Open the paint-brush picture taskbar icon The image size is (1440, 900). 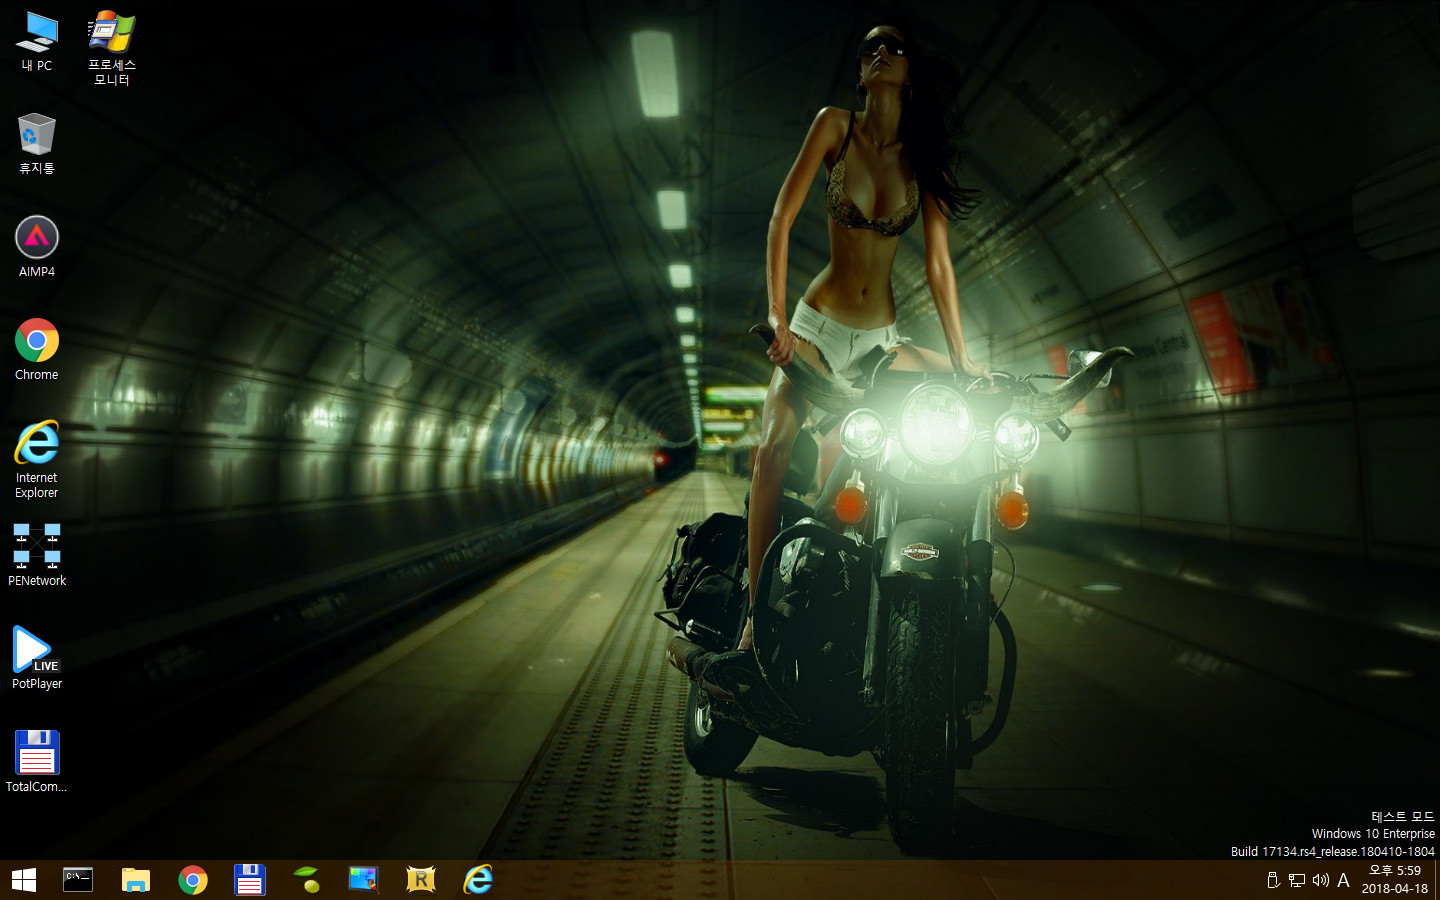(364, 880)
